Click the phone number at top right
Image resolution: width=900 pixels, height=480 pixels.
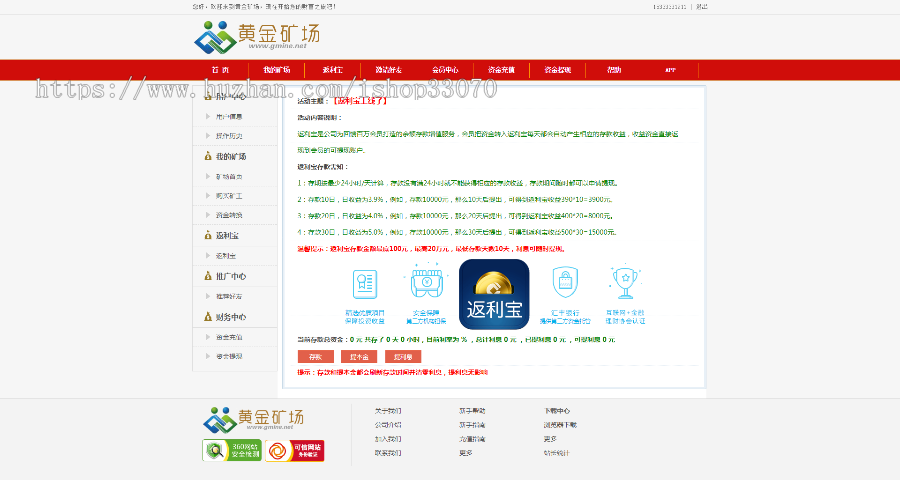pyautogui.click(x=670, y=7)
